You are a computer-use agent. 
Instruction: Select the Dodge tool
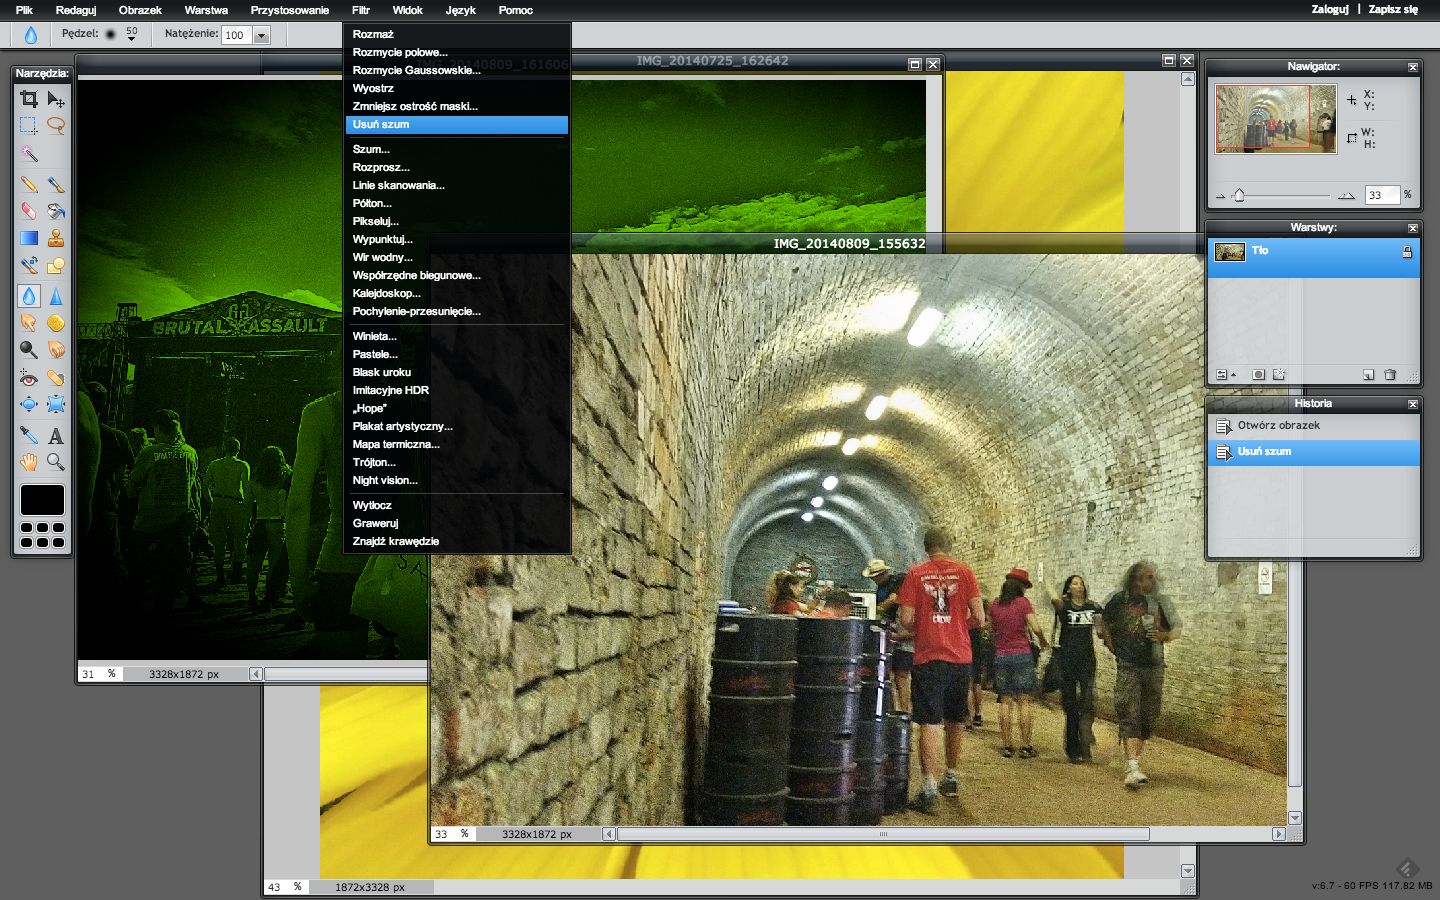[x=29, y=350]
